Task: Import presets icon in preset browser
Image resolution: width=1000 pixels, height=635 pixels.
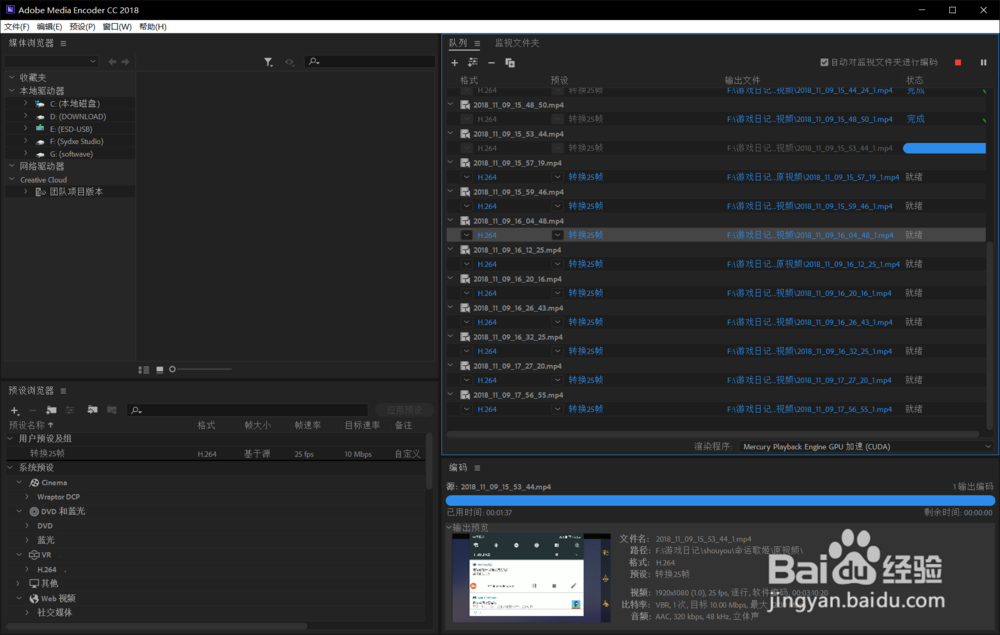Action: point(92,410)
